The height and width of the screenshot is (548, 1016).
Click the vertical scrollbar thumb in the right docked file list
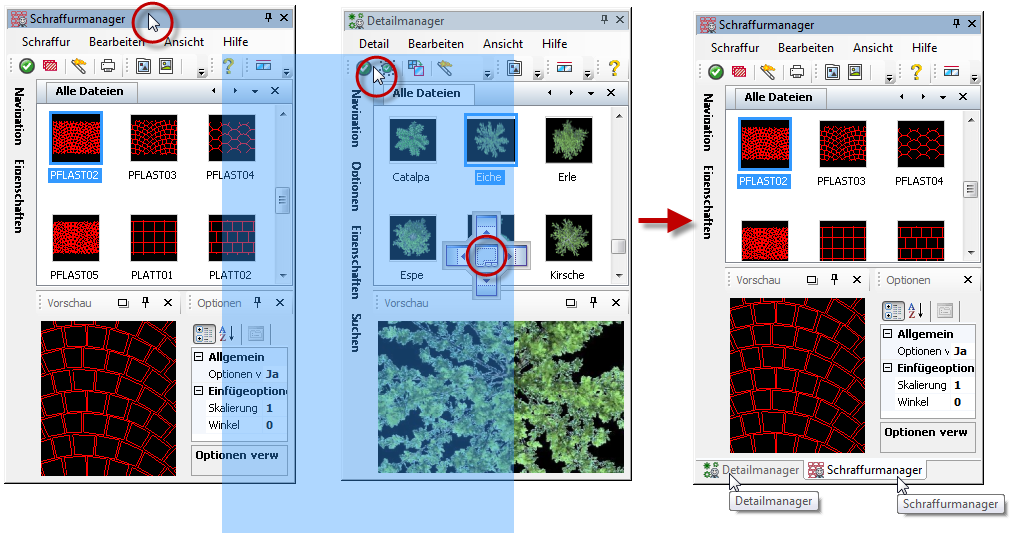click(969, 189)
